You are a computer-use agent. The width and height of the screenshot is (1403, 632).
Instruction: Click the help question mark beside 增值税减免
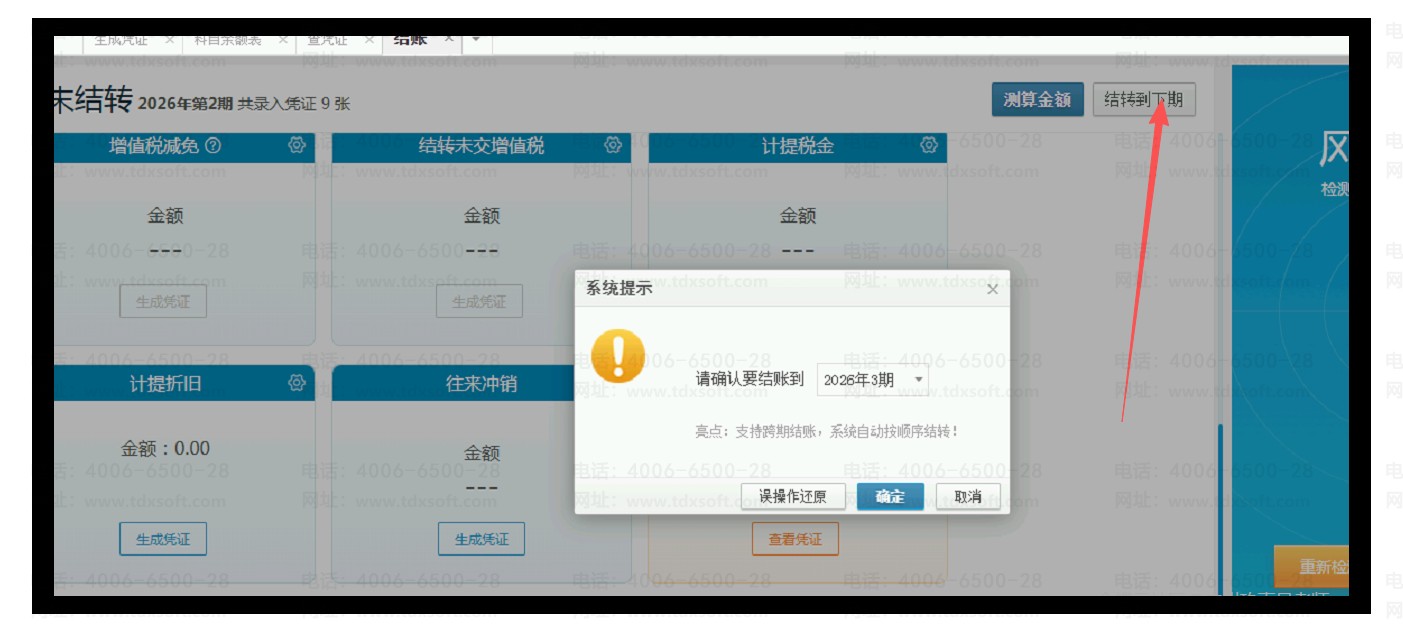(213, 146)
